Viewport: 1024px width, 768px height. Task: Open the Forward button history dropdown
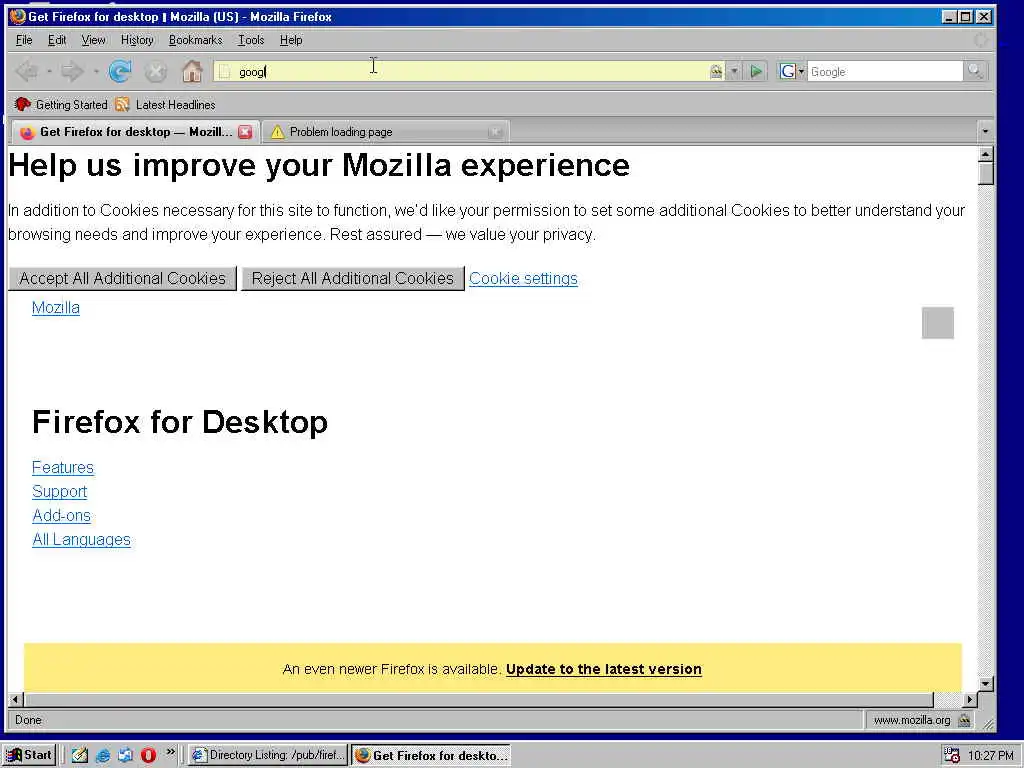point(95,71)
